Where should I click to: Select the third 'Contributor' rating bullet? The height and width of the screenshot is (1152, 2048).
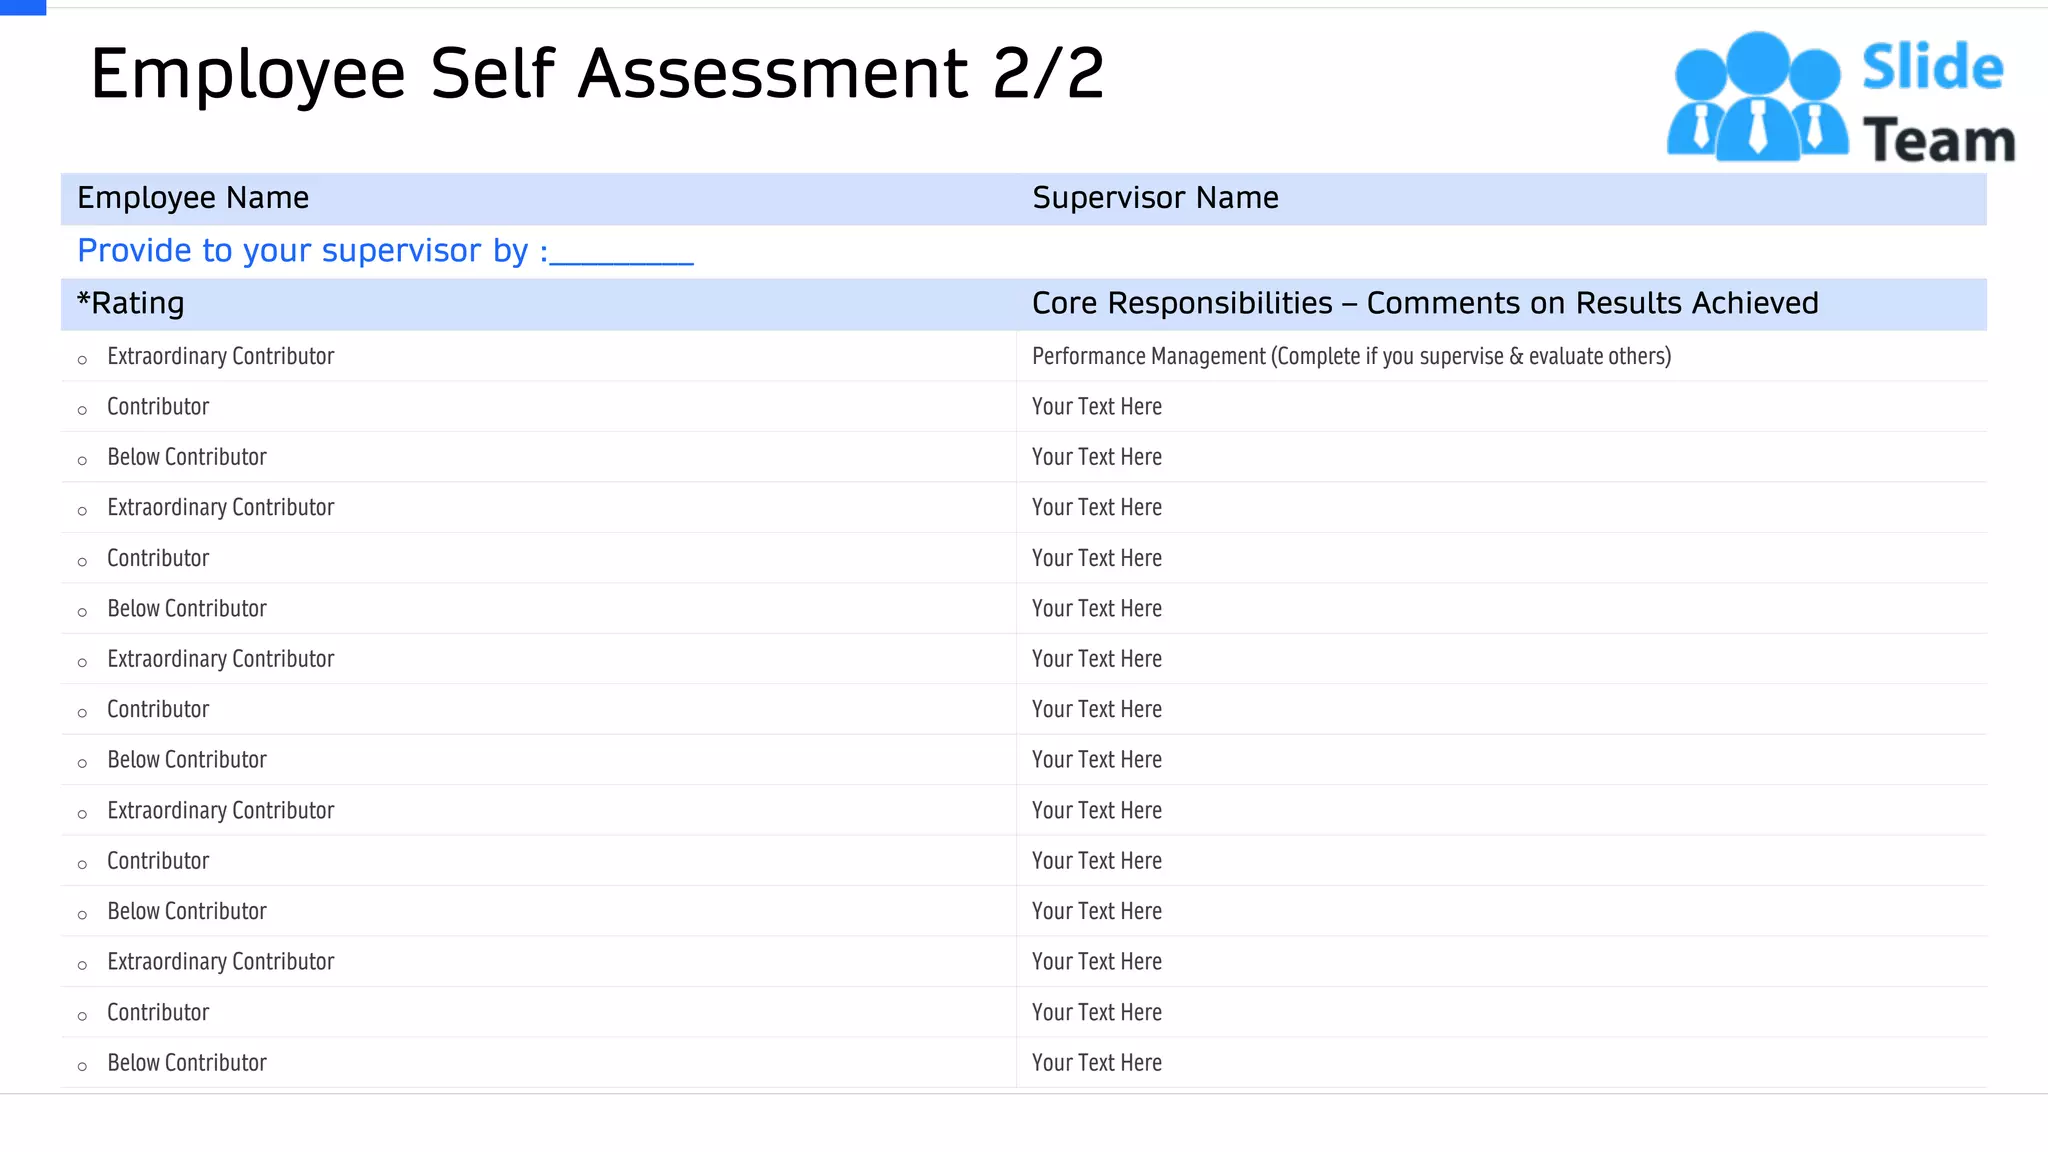pyautogui.click(x=83, y=713)
